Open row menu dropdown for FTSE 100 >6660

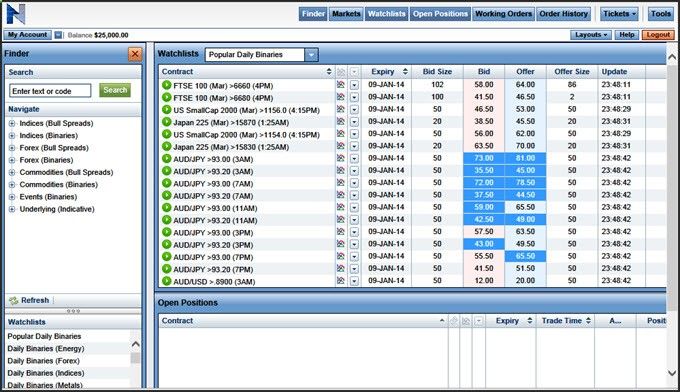[x=354, y=85]
